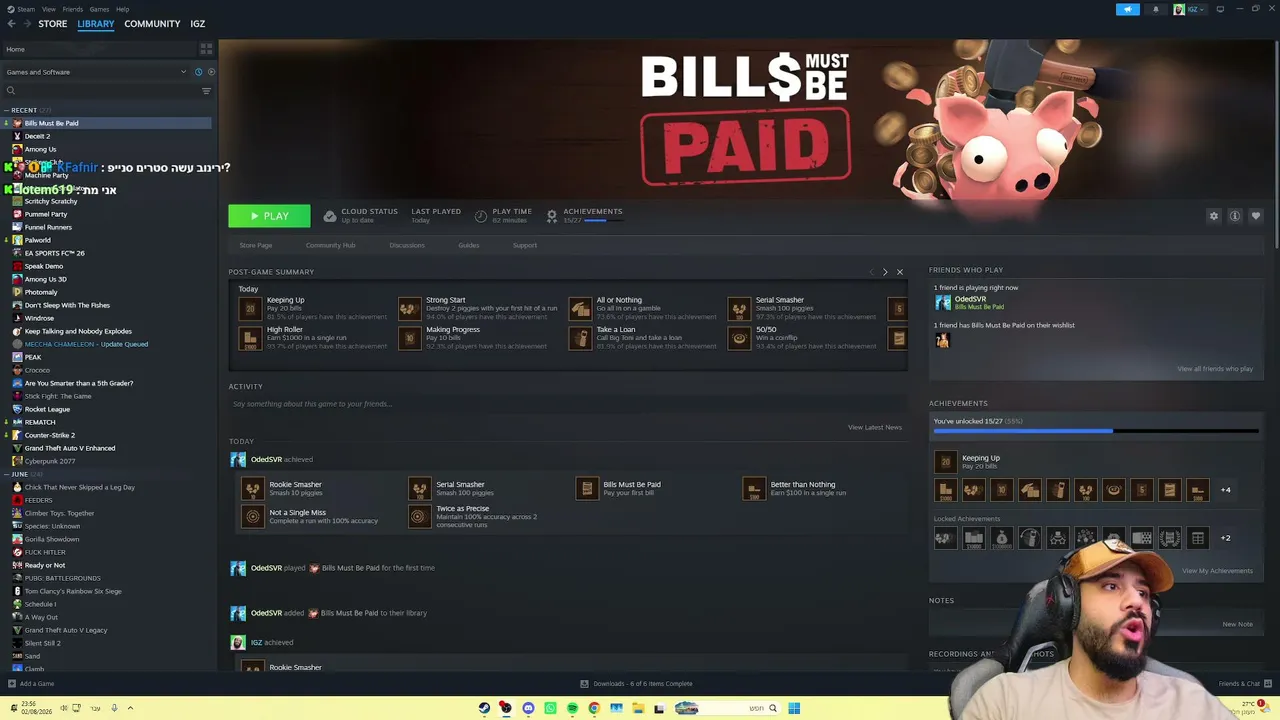1280x720 pixels.
Task: Switch to the COMMUNITY tab
Action: pyautogui.click(x=152, y=24)
